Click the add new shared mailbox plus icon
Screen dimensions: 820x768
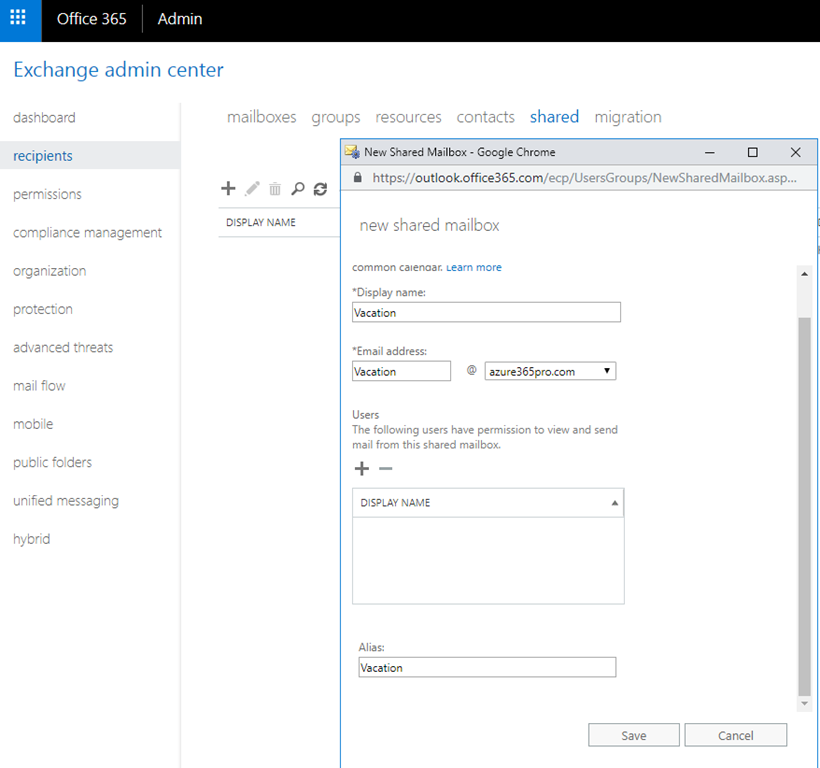[x=229, y=188]
